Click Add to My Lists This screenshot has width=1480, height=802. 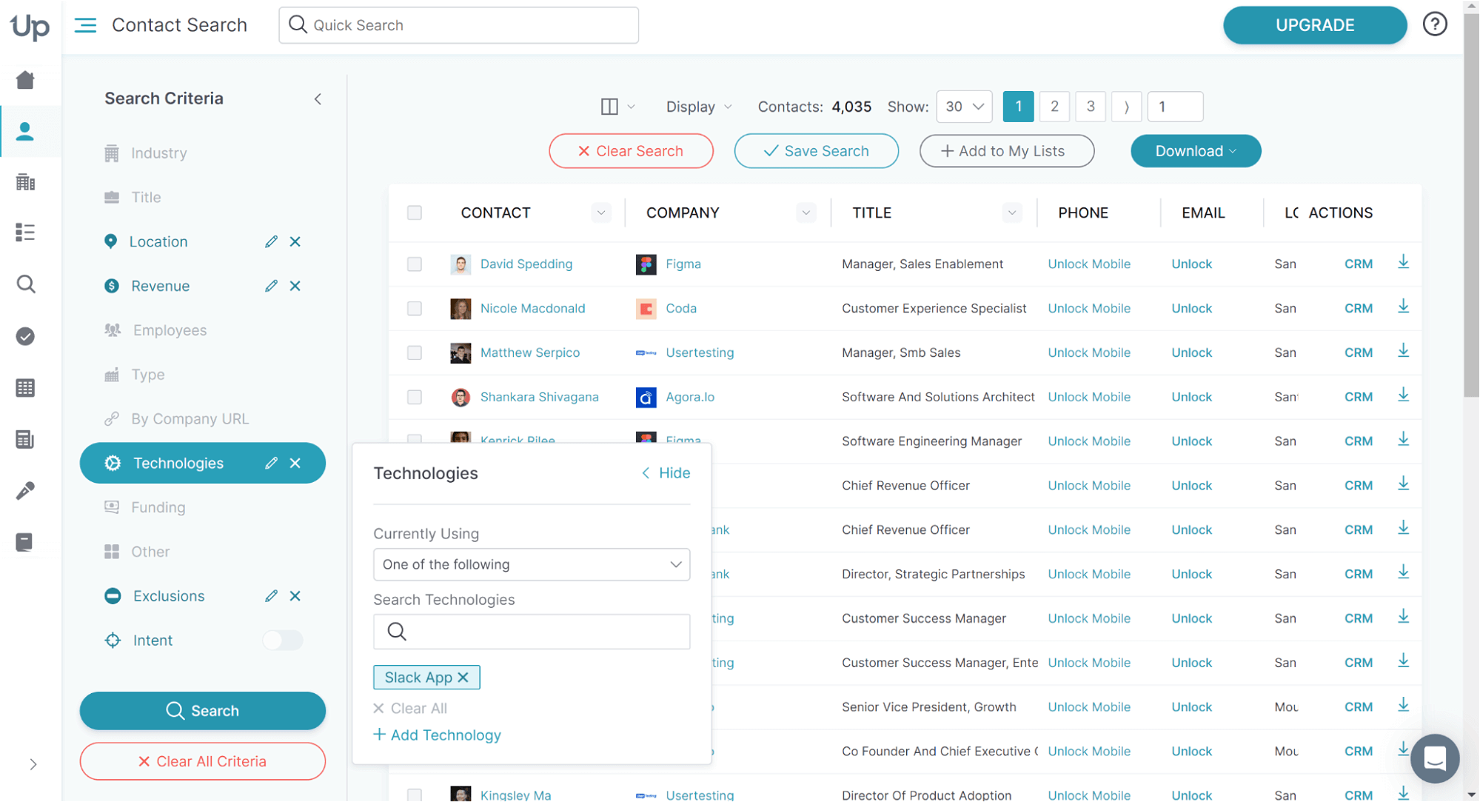pyautogui.click(x=1007, y=151)
